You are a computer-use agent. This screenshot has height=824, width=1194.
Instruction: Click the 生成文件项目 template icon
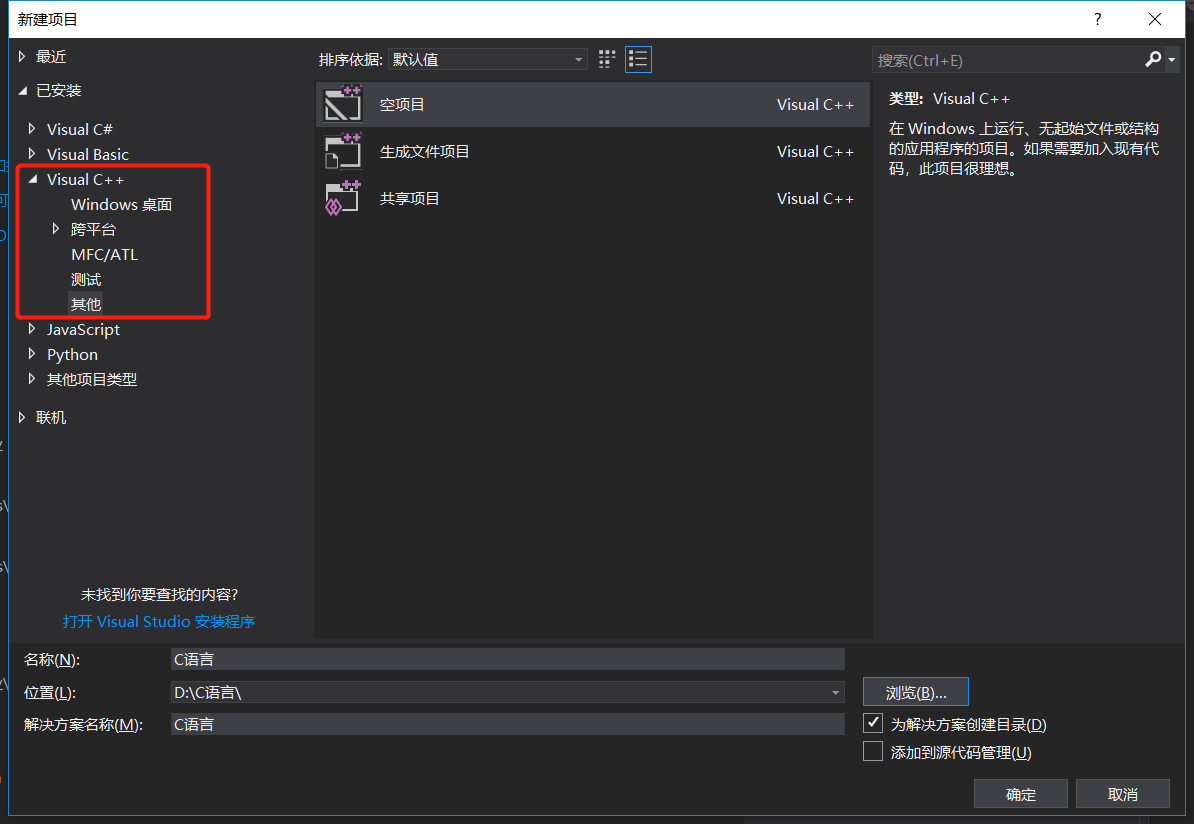(x=343, y=152)
